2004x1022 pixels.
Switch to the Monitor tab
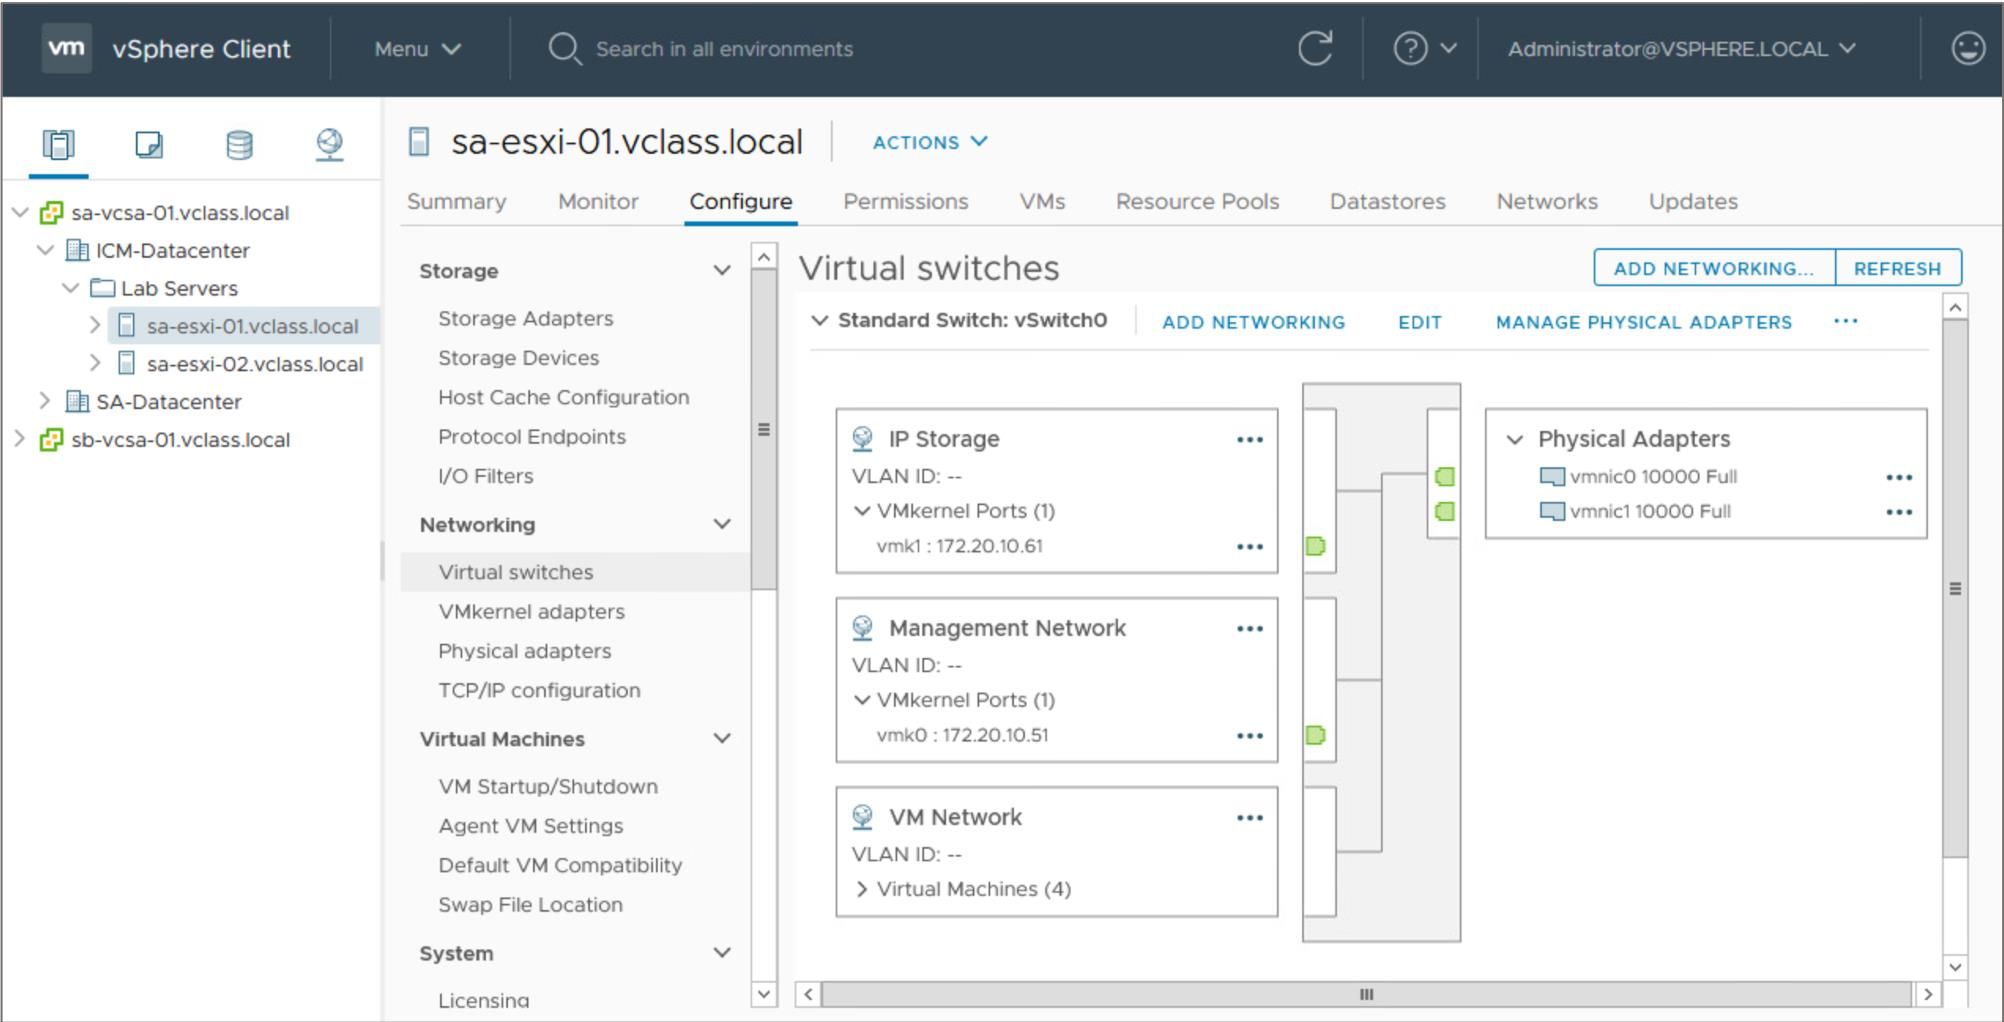598,201
